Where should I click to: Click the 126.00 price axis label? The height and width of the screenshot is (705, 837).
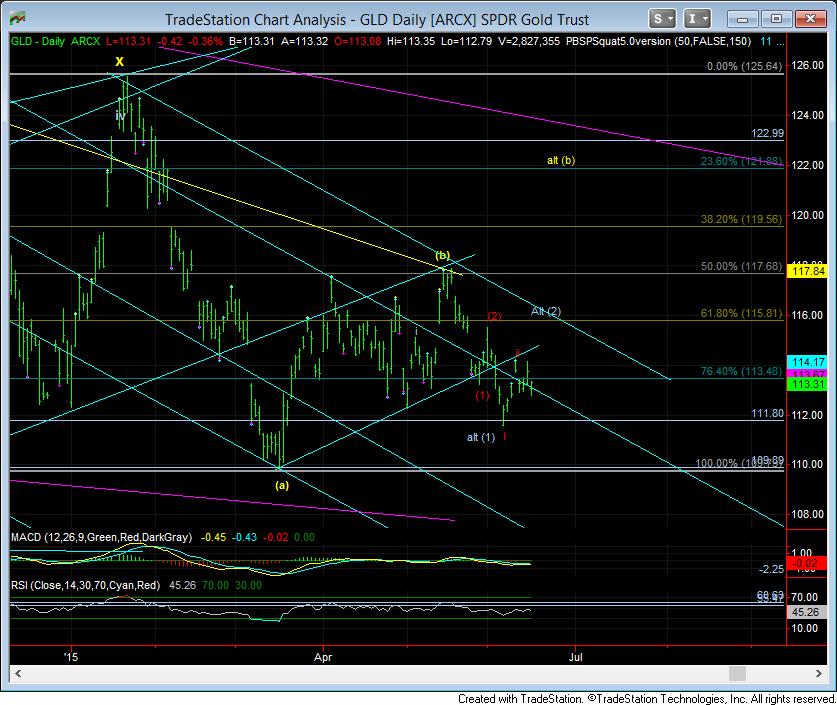808,65
